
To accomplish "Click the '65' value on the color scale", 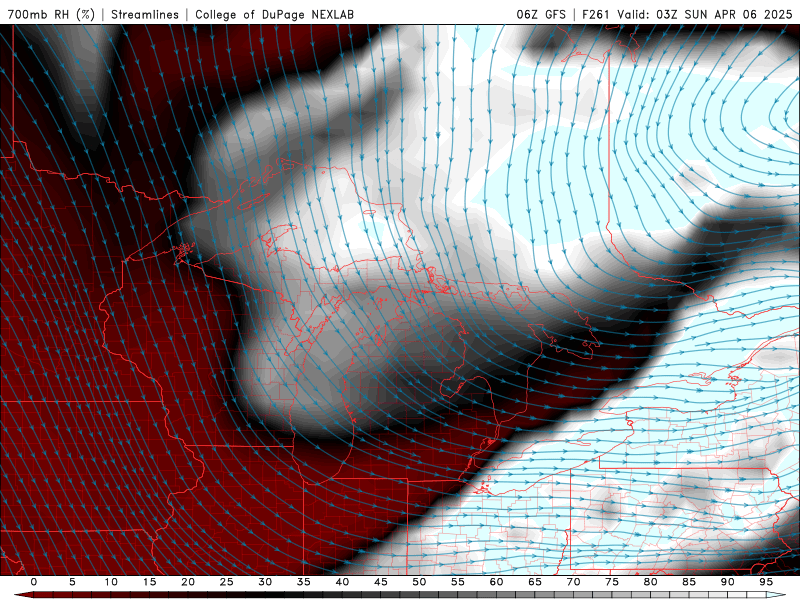I will pyautogui.click(x=535, y=582).
